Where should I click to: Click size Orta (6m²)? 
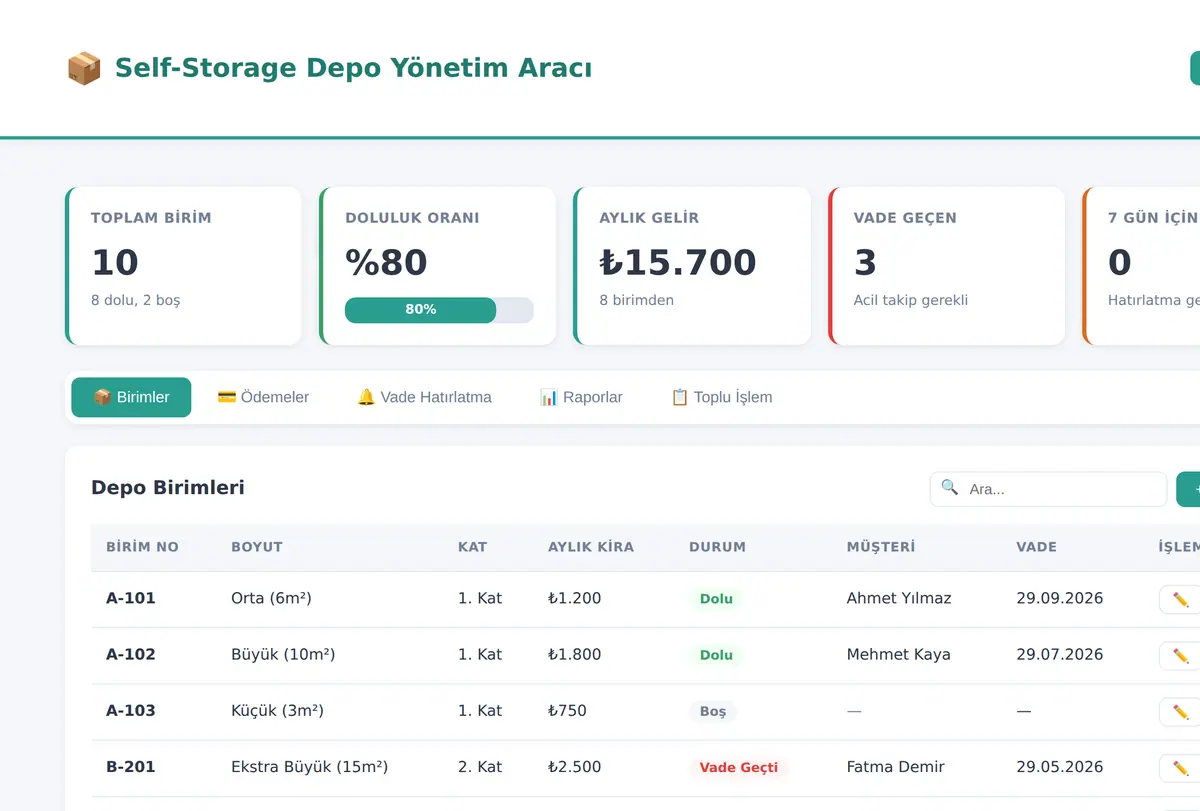[271, 598]
